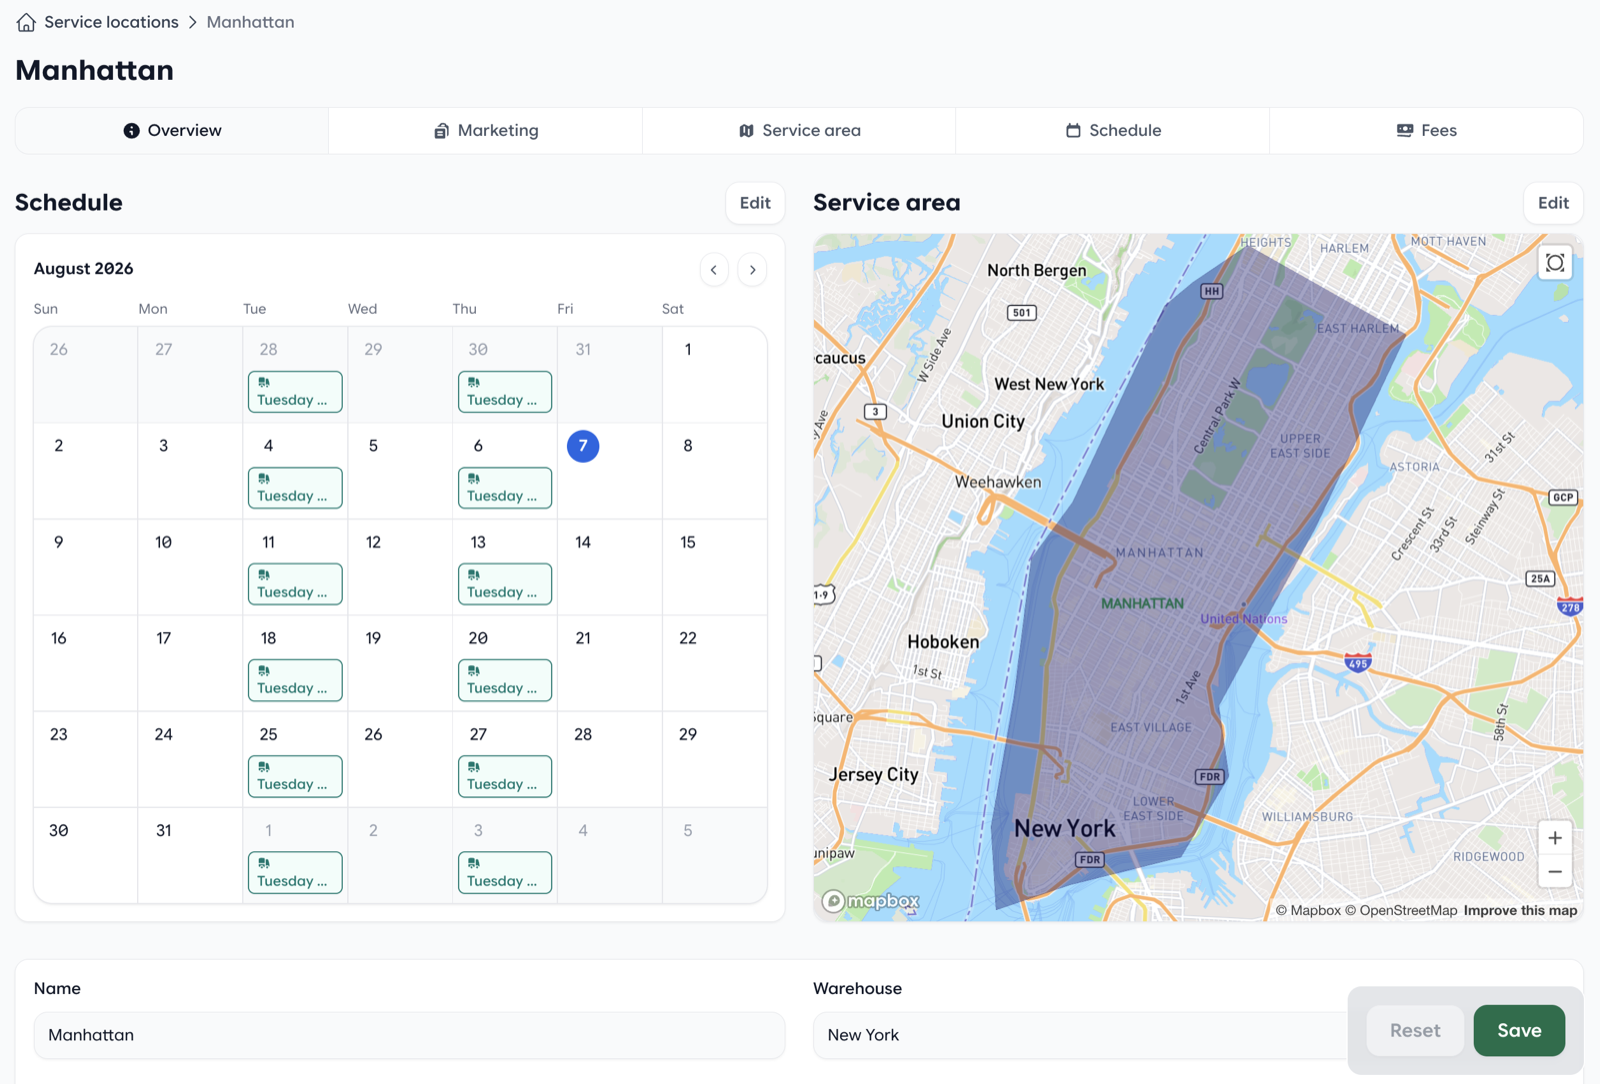The image size is (1600, 1084).
Task: Edit the Service area section
Action: coord(1553,203)
